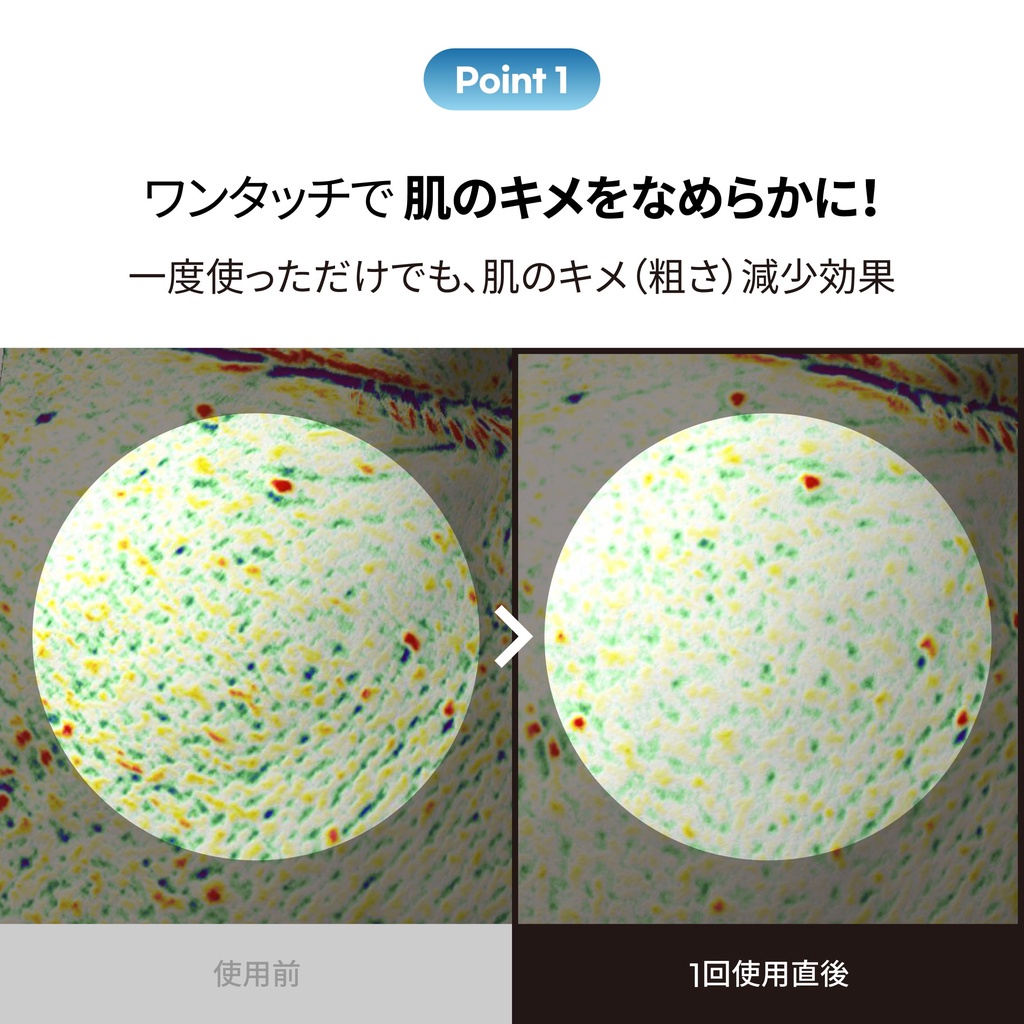Select the 使用前 label bar
Screen dimensions: 1024x1024
256,974
